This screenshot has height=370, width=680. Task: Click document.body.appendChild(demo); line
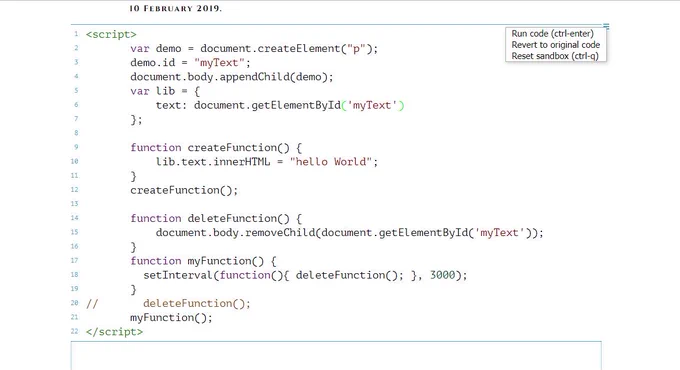pyautogui.click(x=232, y=77)
